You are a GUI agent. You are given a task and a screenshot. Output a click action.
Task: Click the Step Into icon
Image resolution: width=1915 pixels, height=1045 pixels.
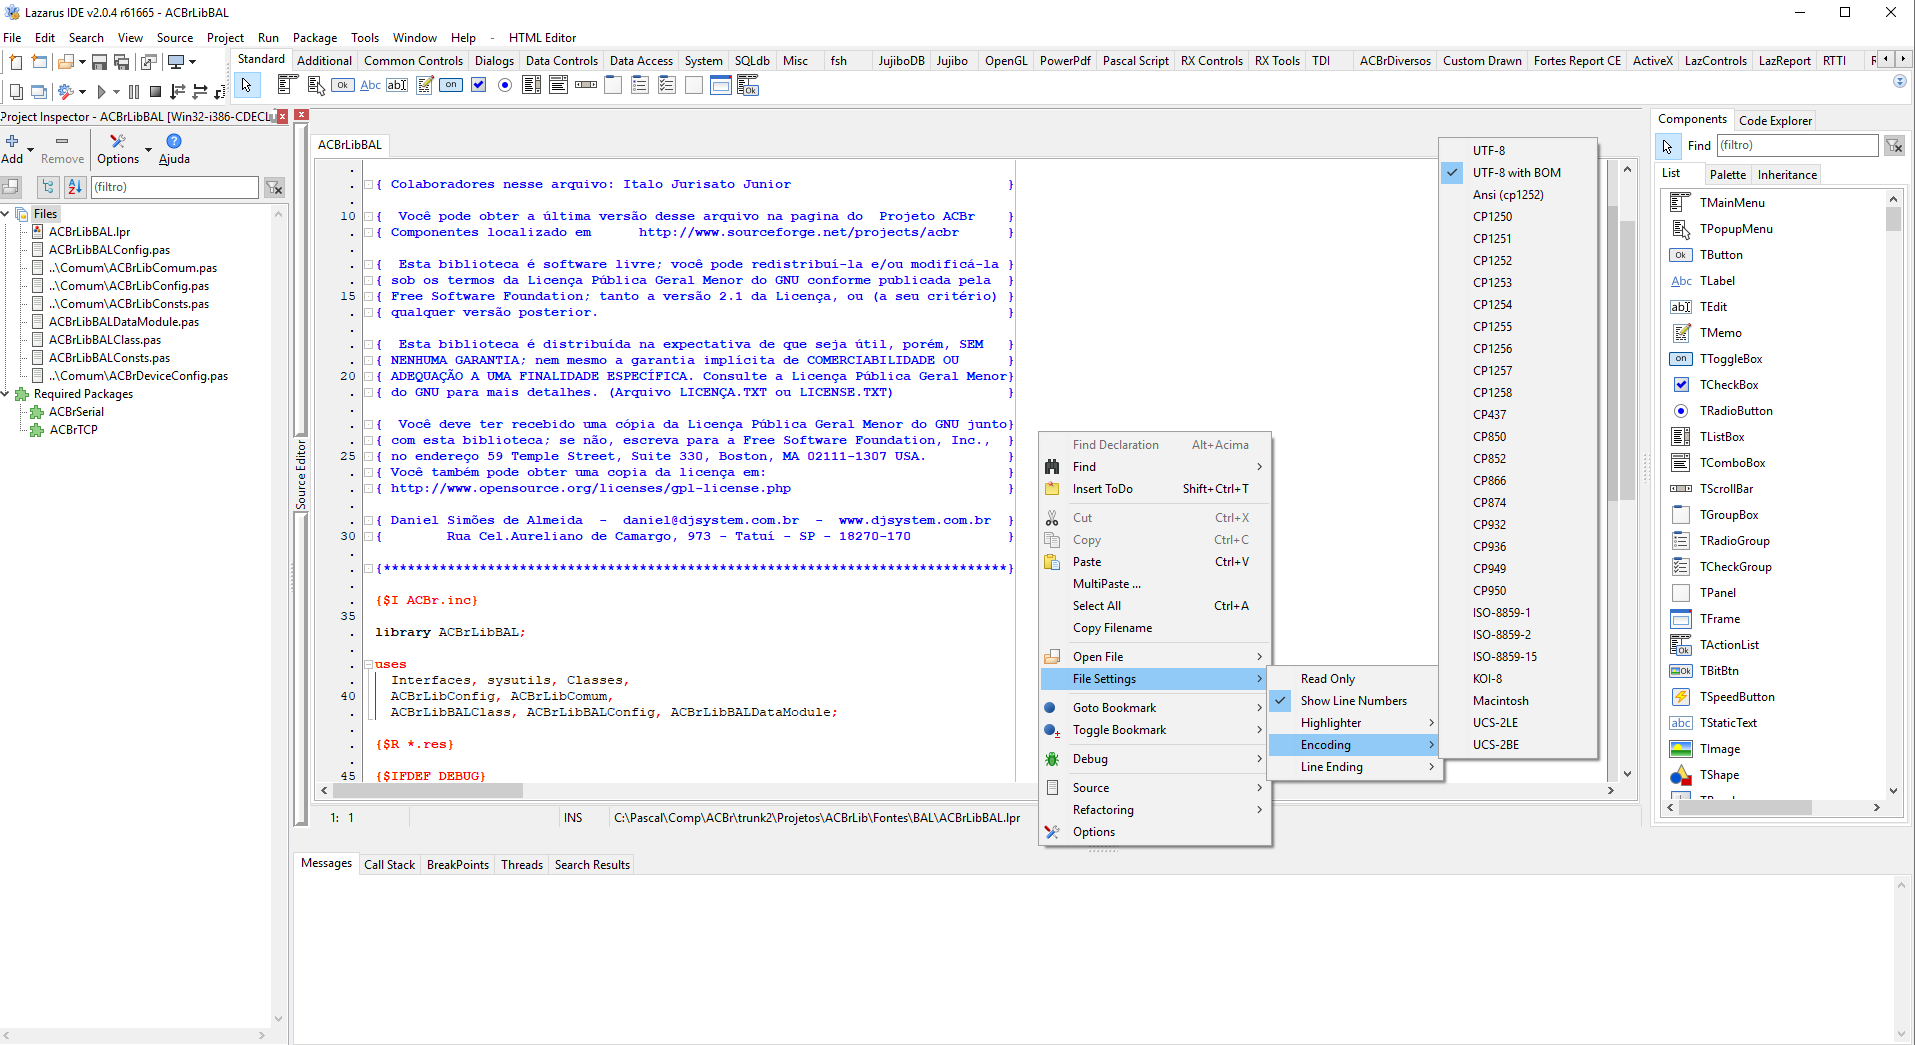(177, 92)
